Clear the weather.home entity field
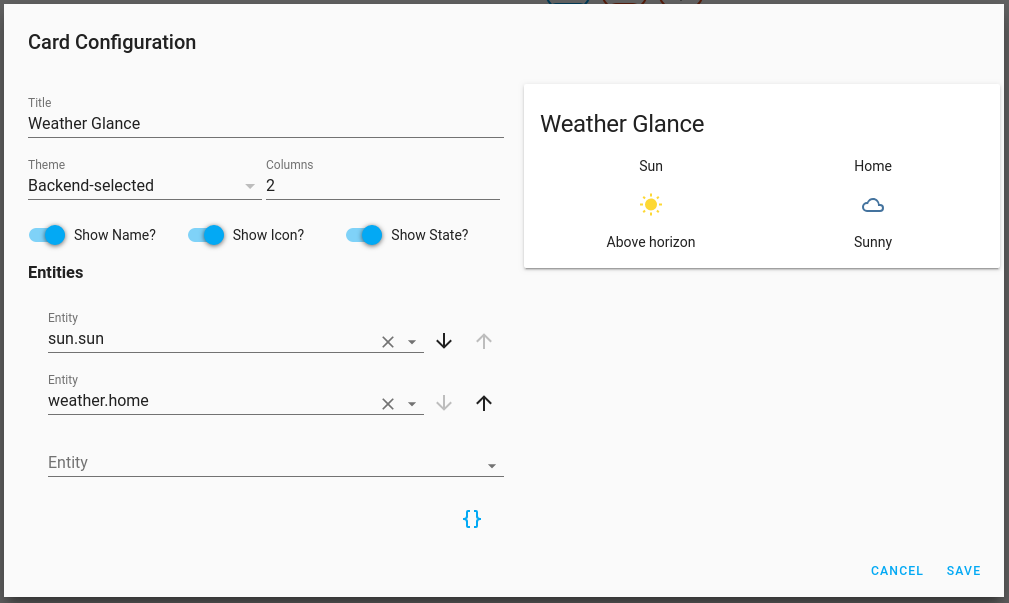 [x=387, y=404]
